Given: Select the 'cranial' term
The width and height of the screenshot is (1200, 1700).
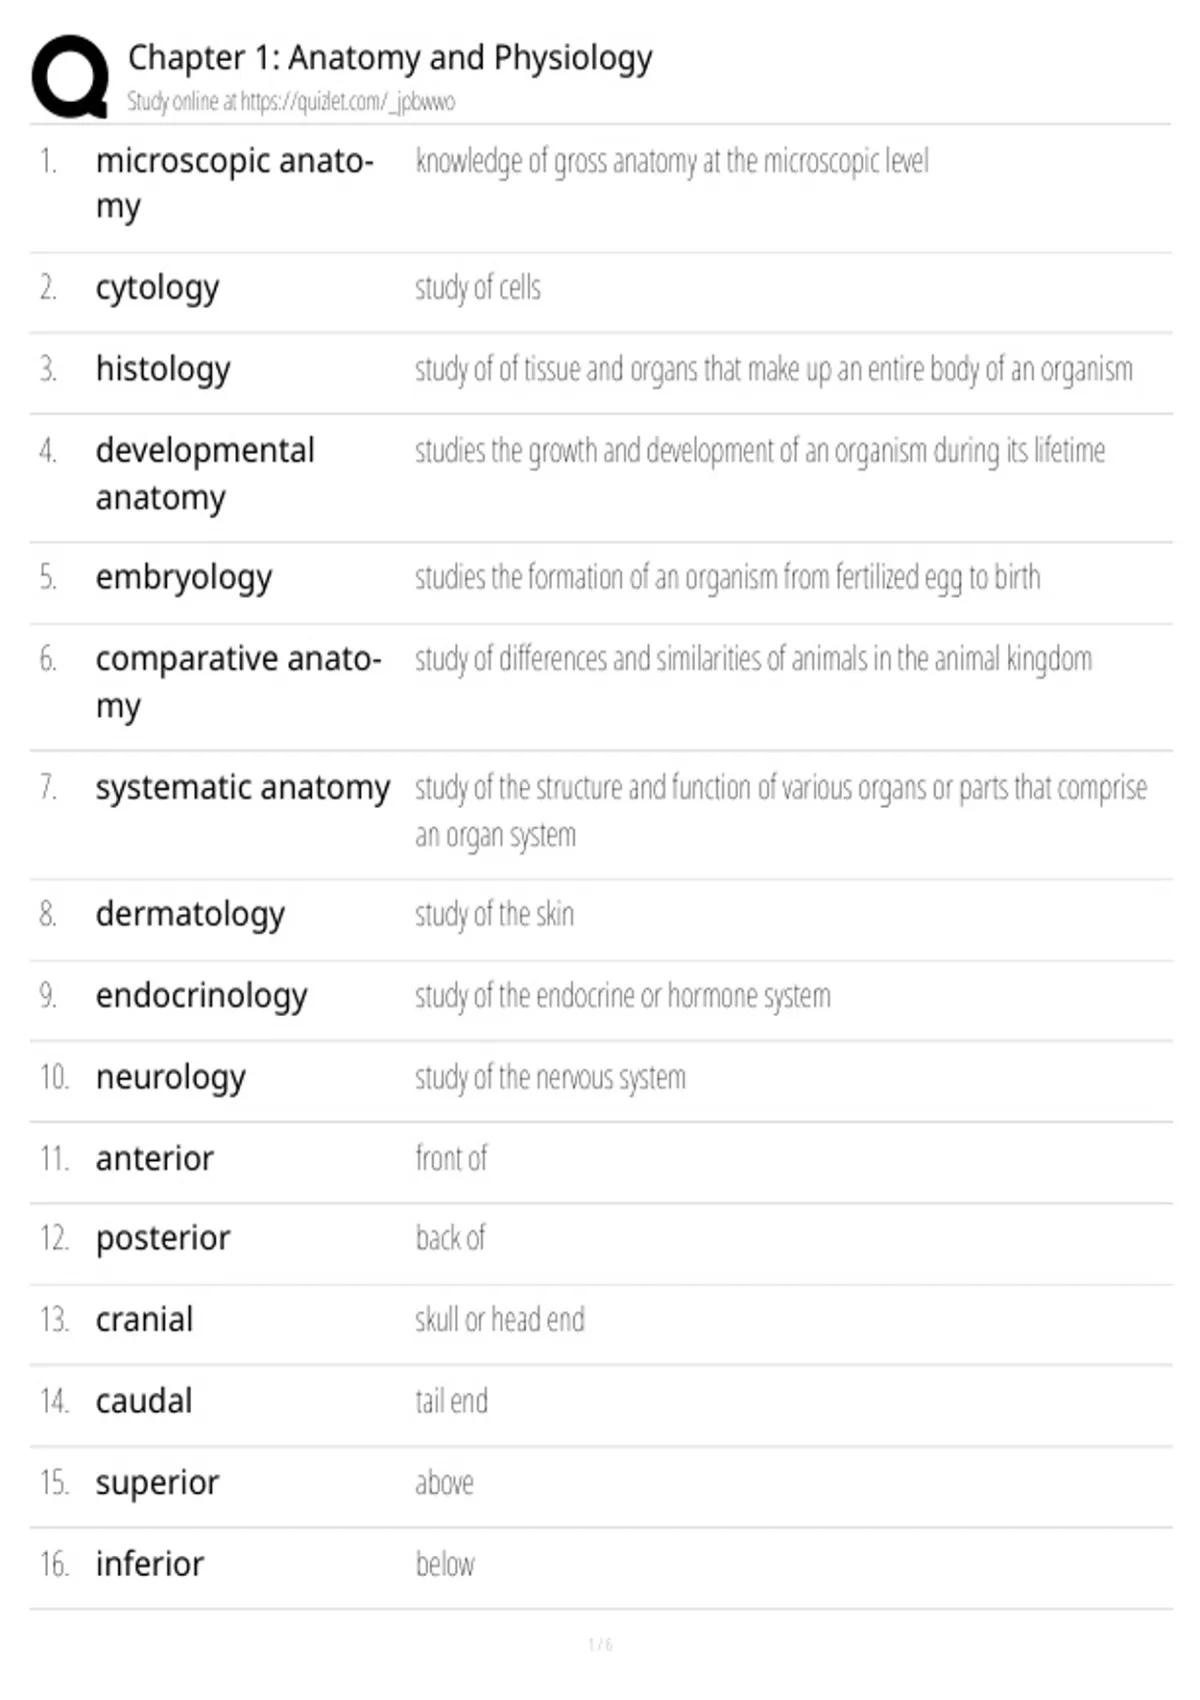Looking at the screenshot, I should coord(144,1320).
